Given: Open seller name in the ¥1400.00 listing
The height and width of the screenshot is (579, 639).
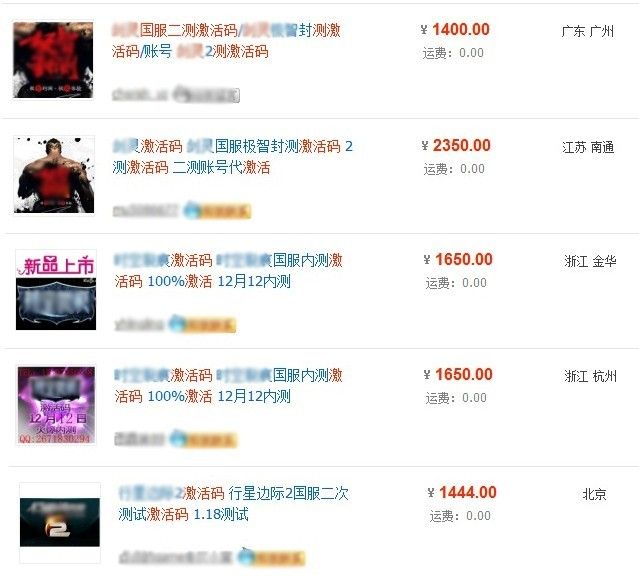Looking at the screenshot, I should pos(140,95).
